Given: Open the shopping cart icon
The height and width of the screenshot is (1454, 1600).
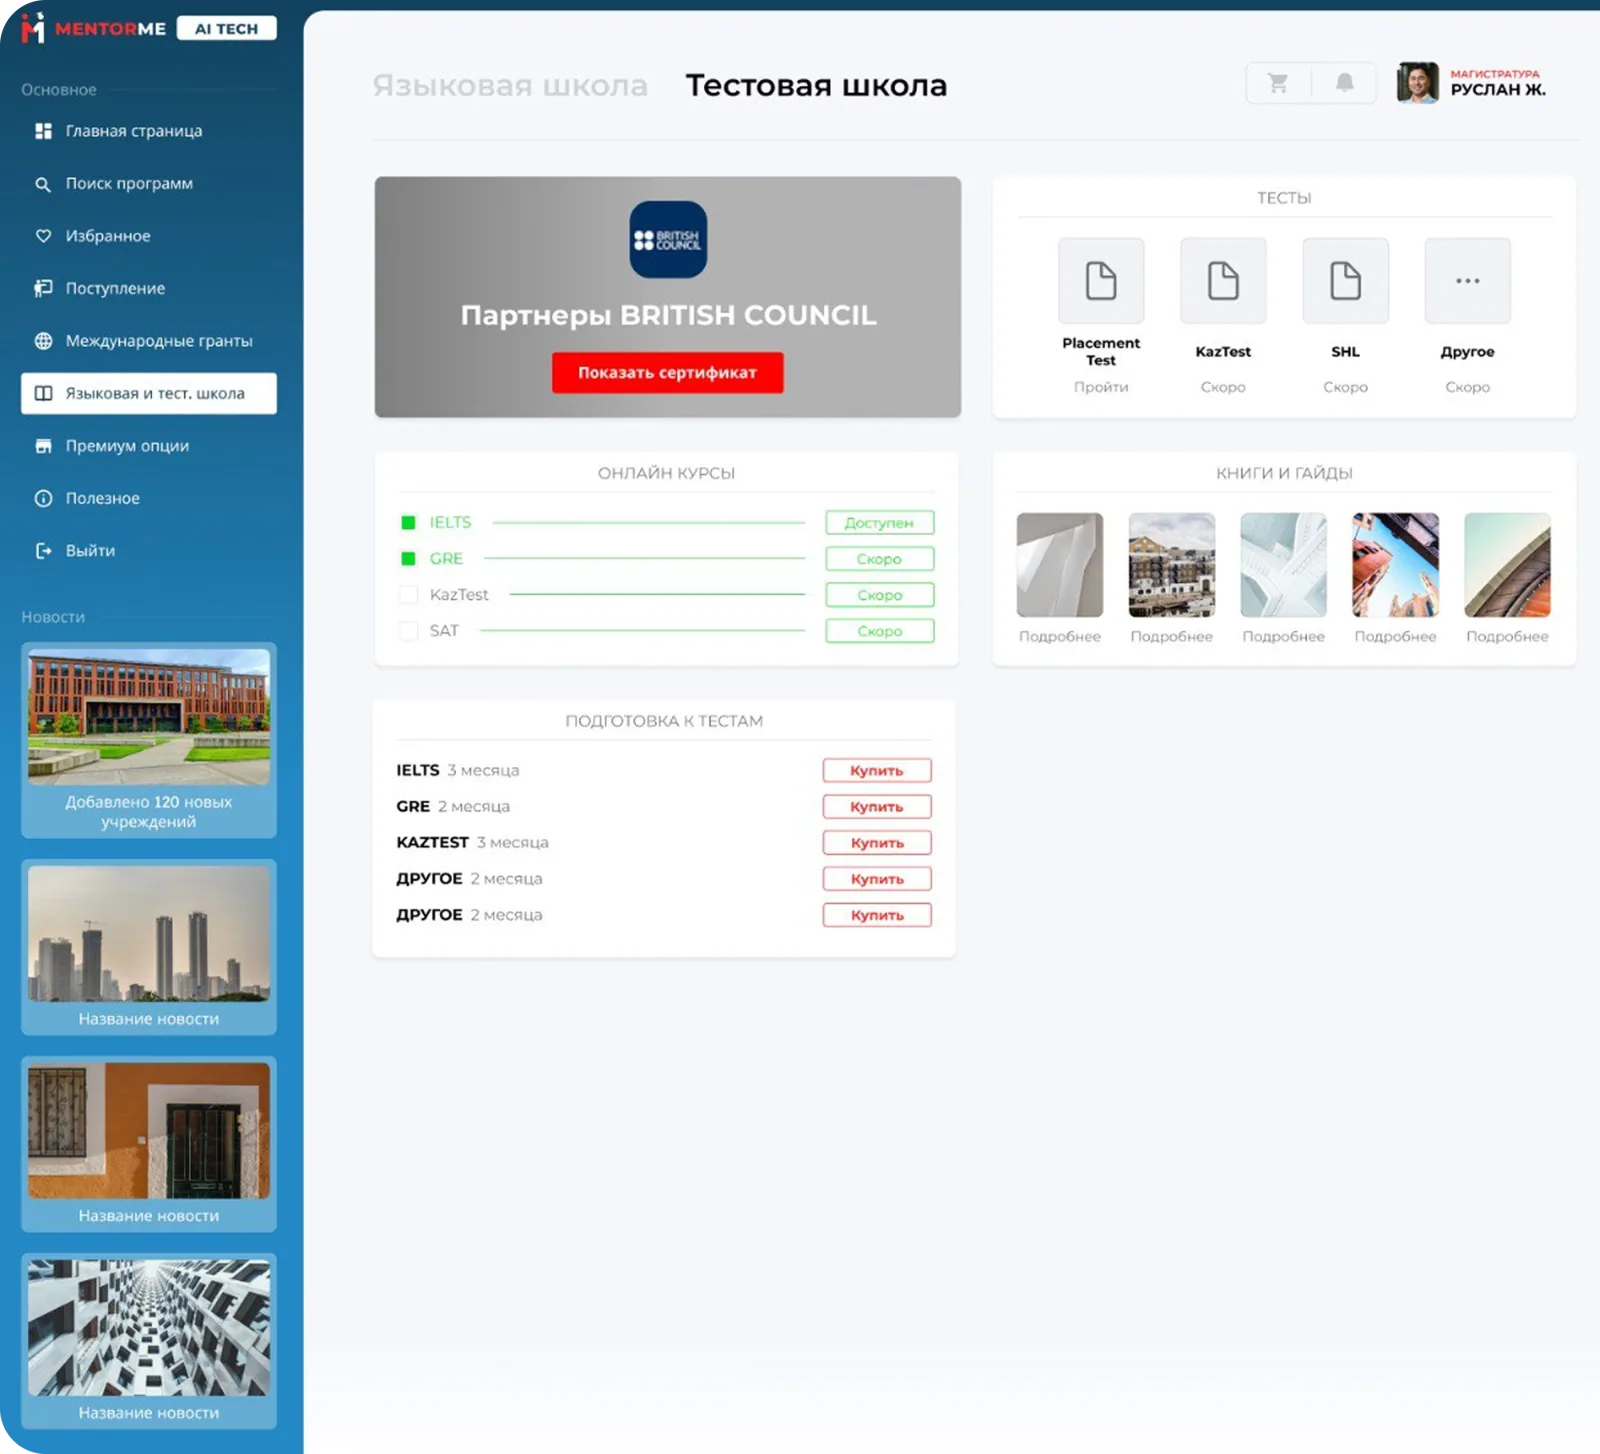Looking at the screenshot, I should click(1278, 83).
